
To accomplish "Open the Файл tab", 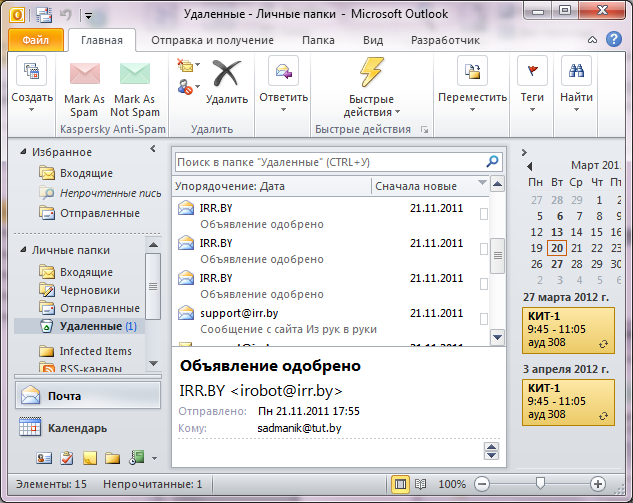I will click(x=36, y=40).
